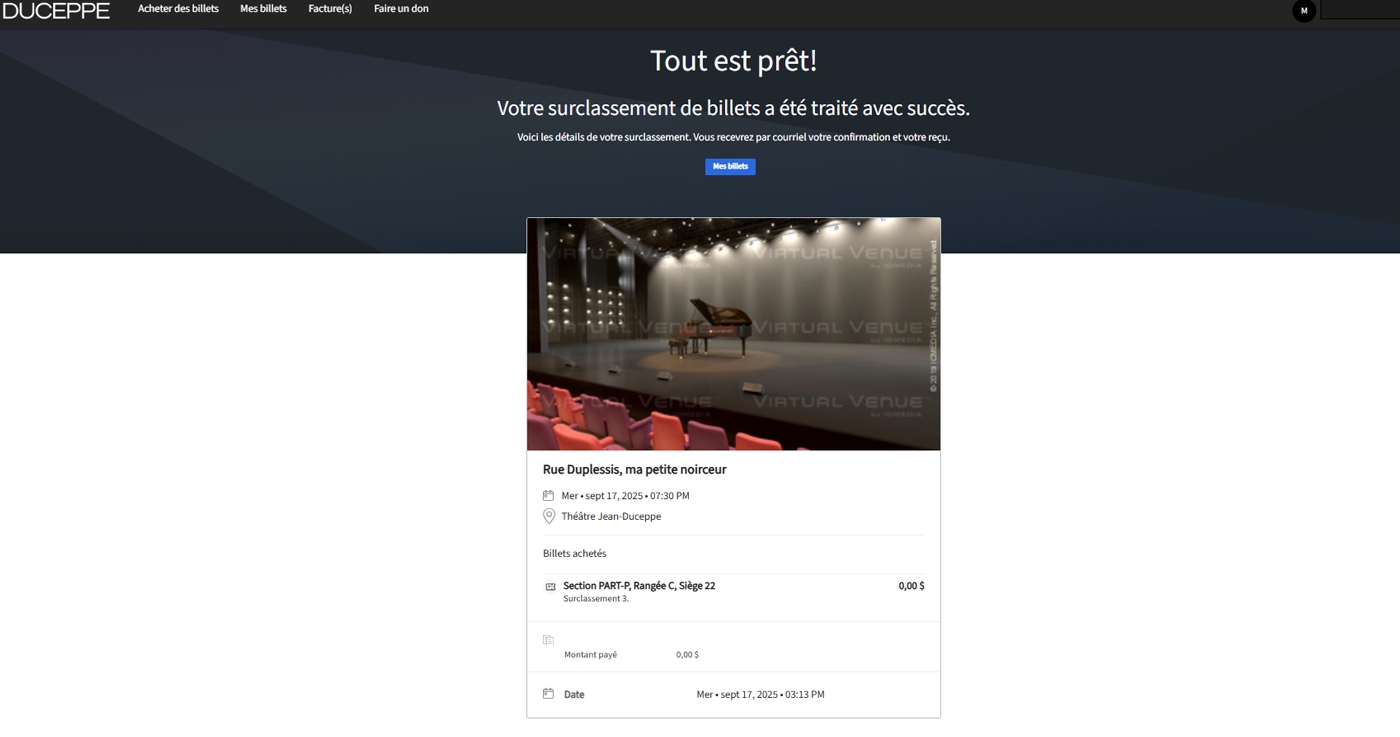Viewport: 1400px width, 737px height.
Task: Click the DUCEPPE logo
Action: coord(57,10)
